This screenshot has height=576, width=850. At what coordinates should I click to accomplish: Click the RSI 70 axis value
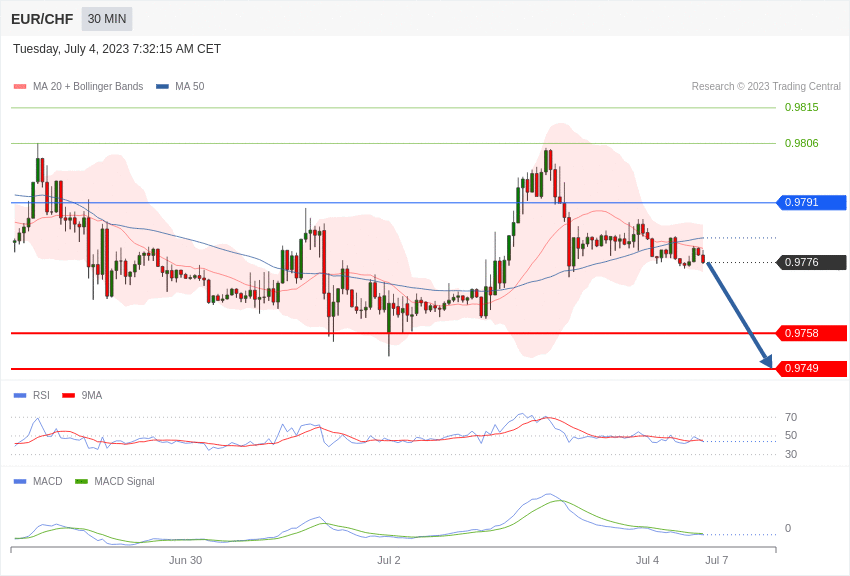click(x=791, y=417)
